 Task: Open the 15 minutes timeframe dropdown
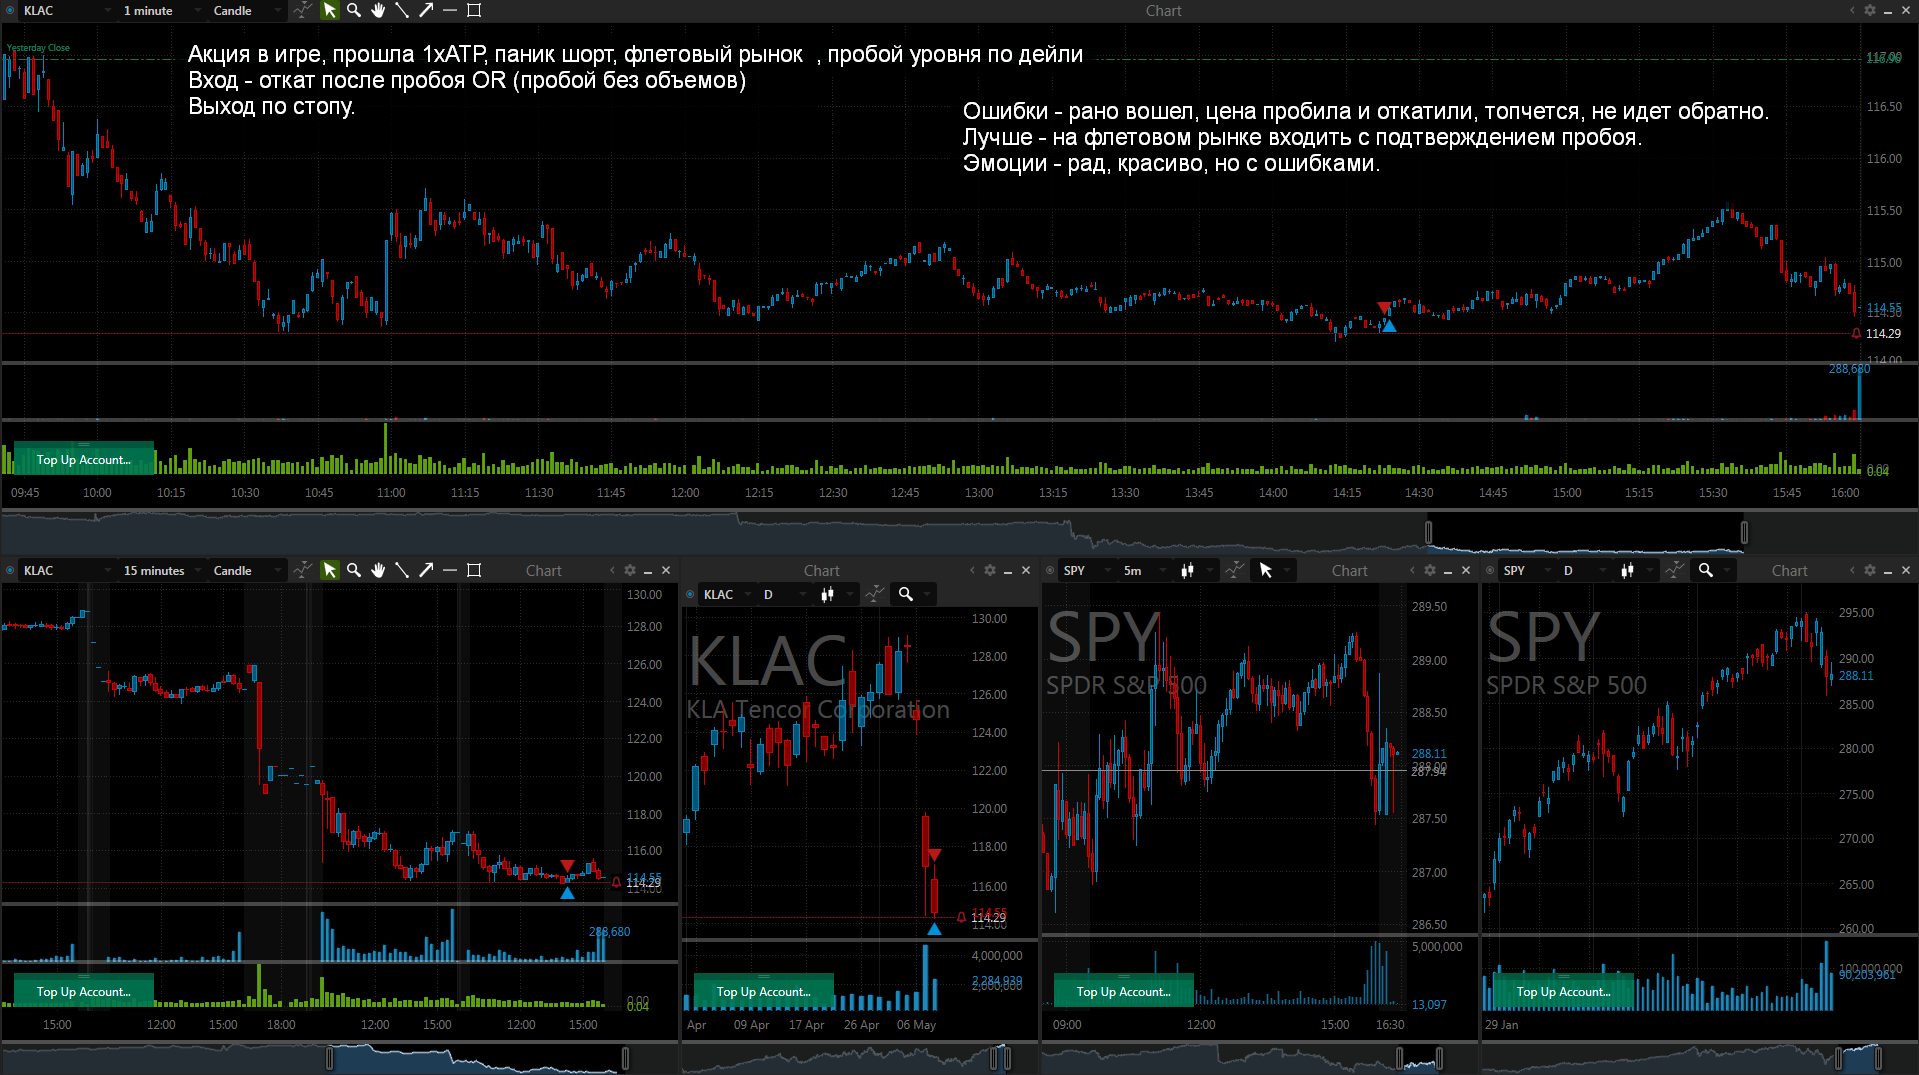point(162,570)
